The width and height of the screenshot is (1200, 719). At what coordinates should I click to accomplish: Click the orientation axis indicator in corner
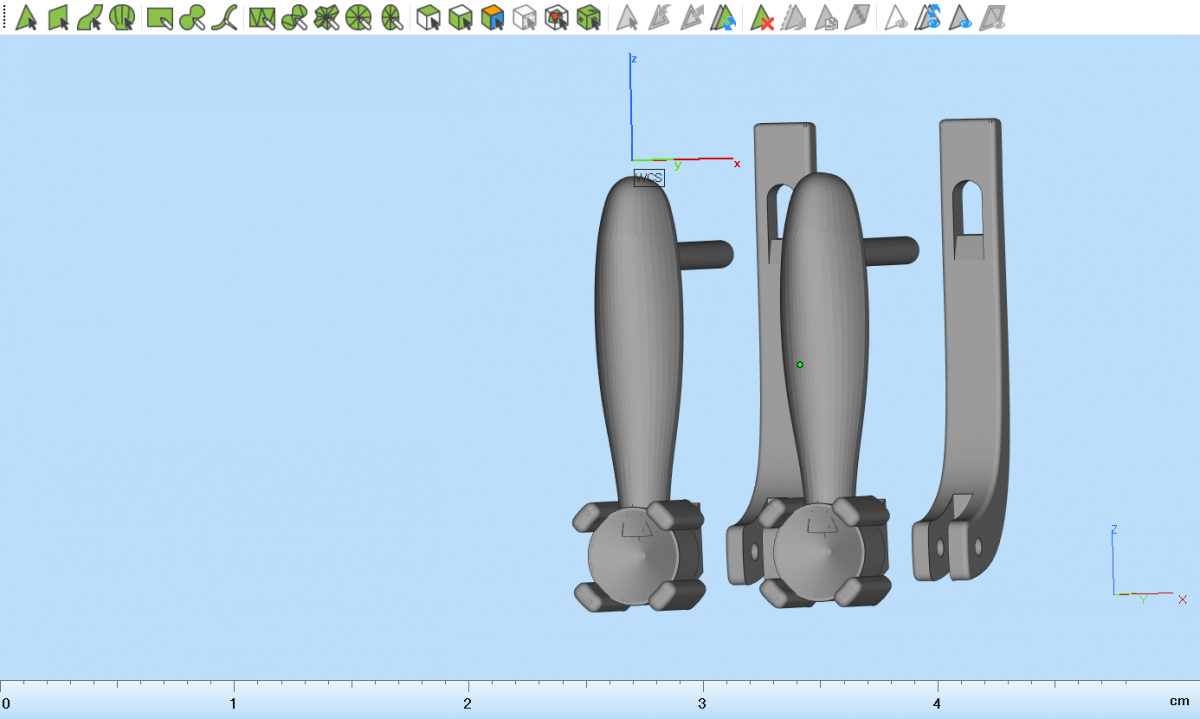[x=1140, y=570]
